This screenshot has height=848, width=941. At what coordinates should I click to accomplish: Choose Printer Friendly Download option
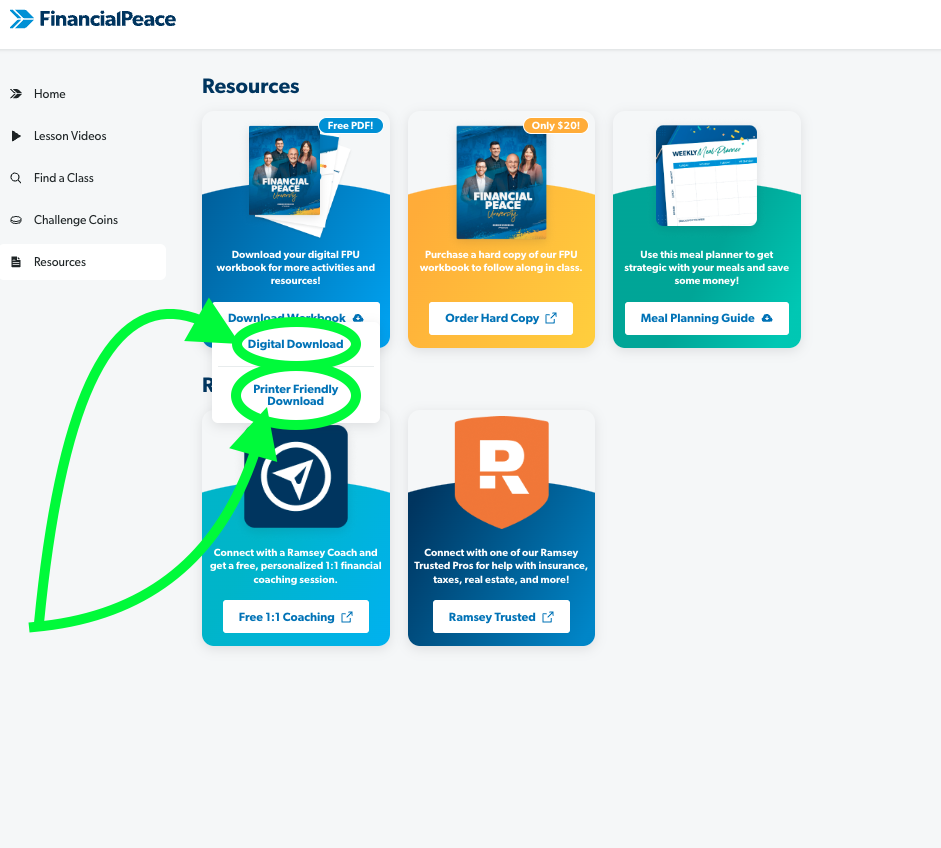(x=296, y=395)
